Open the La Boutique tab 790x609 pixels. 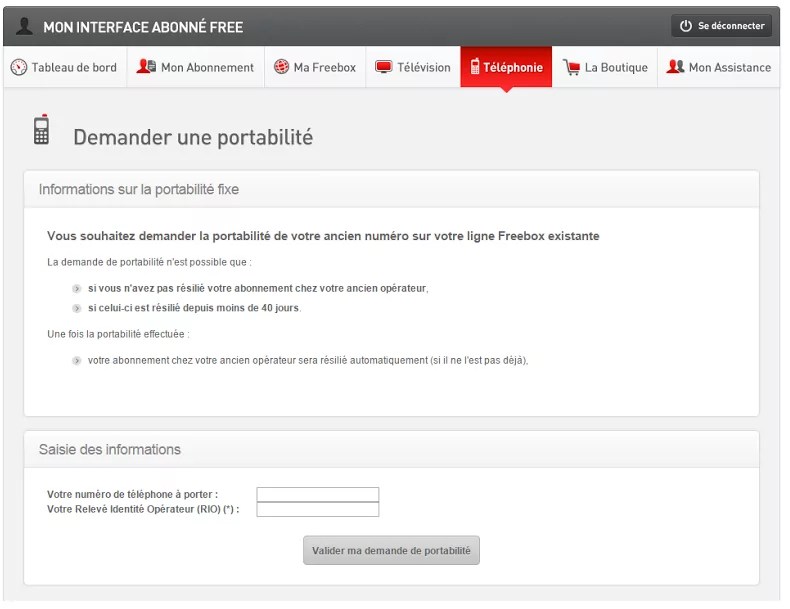point(605,67)
